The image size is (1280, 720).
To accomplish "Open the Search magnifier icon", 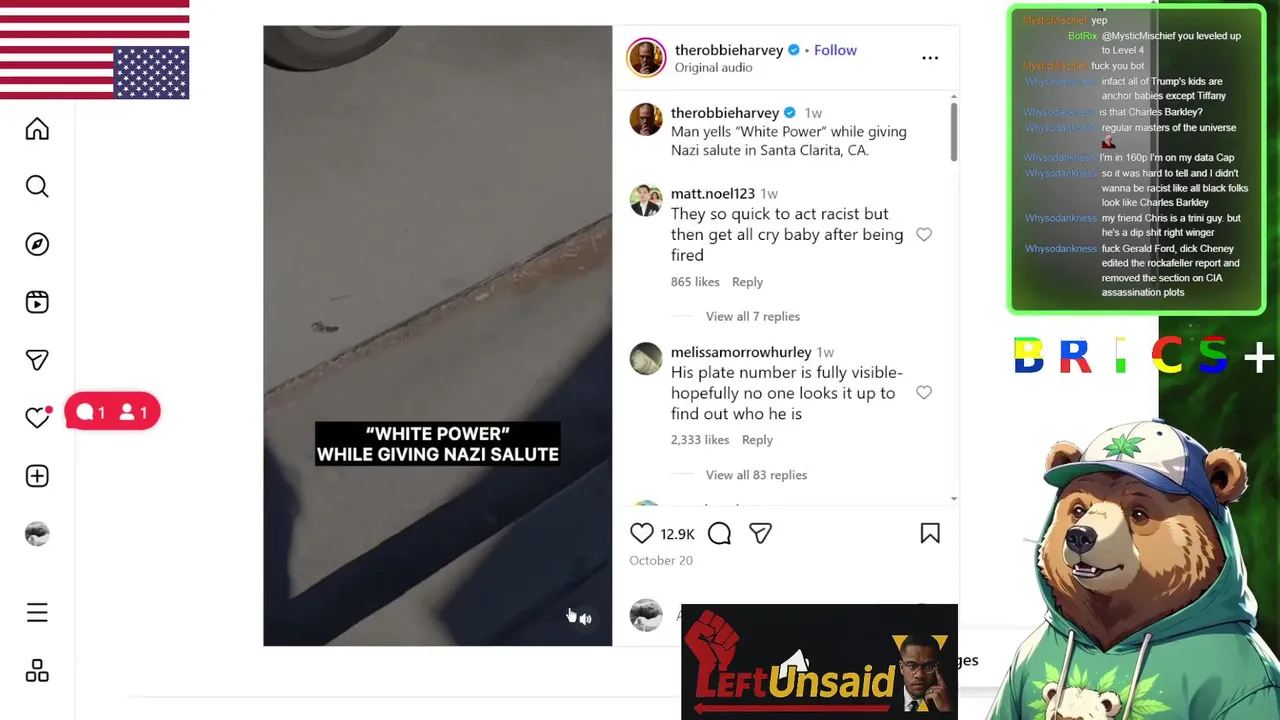I will [37, 187].
